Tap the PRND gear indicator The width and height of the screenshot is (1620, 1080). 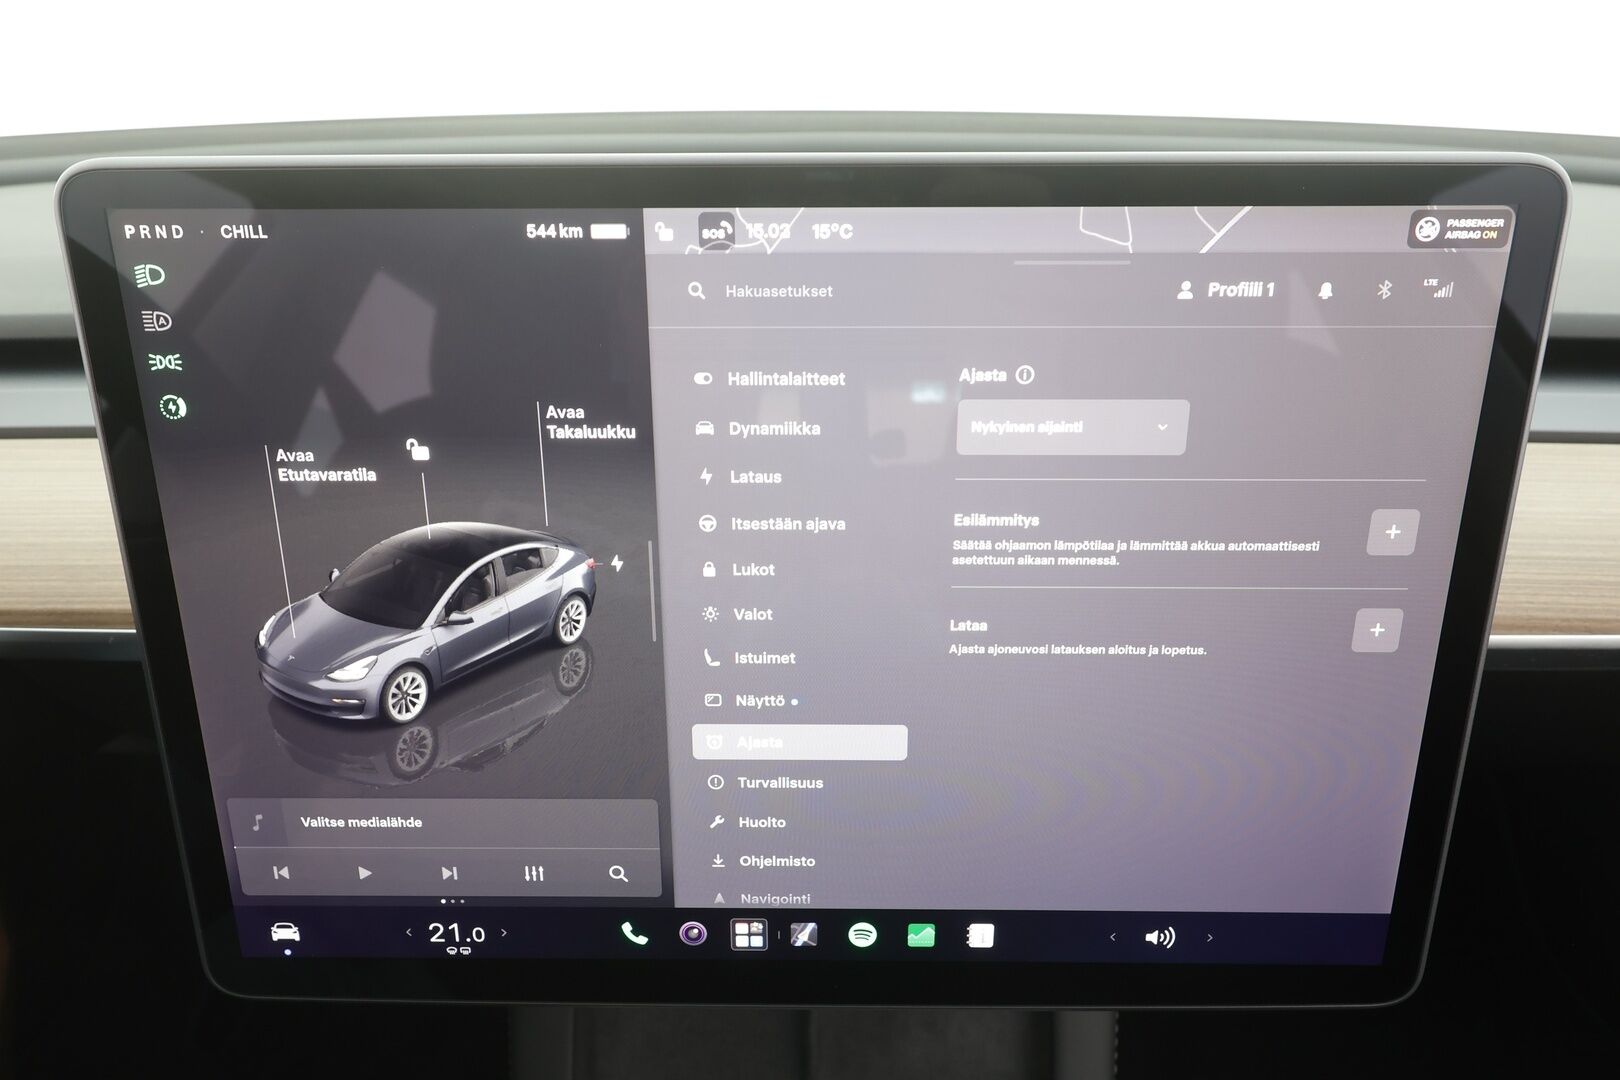154,232
